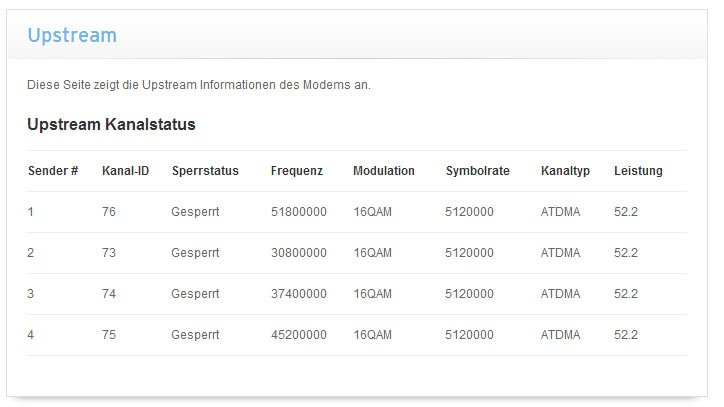Click Kanal-ID 74 cell
This screenshot has width=724, height=407.
[x=109, y=294]
